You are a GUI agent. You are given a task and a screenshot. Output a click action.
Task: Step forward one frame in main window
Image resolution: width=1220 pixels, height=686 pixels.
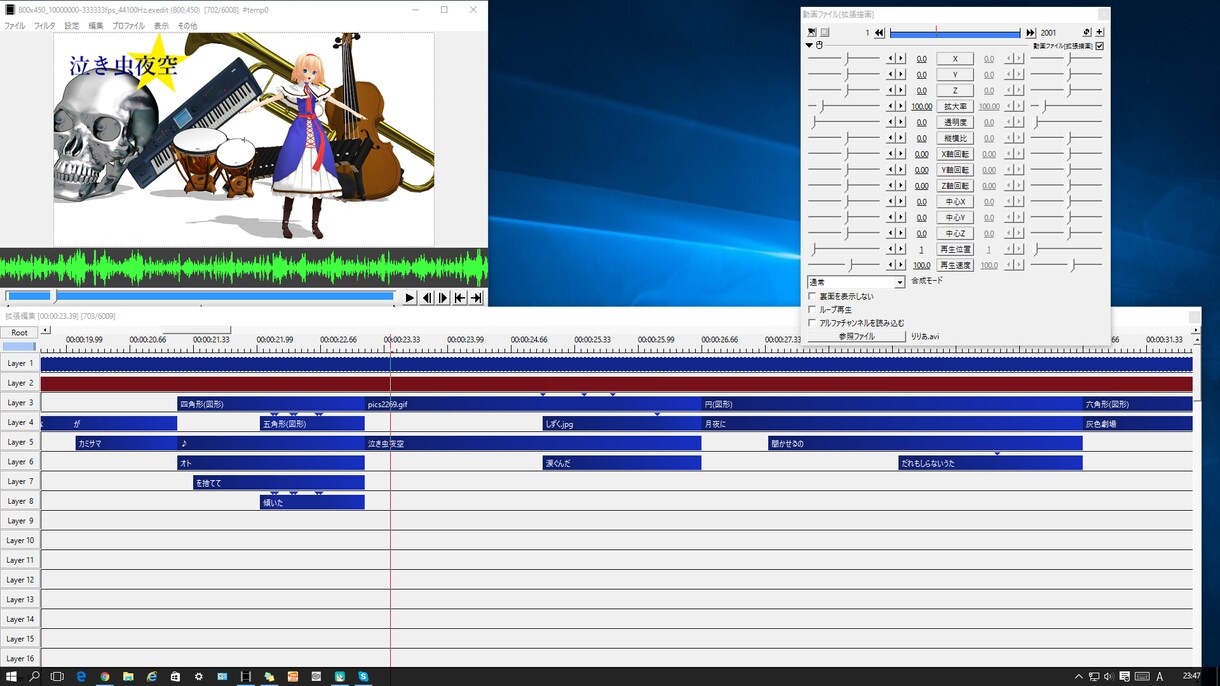pyautogui.click(x=443, y=298)
